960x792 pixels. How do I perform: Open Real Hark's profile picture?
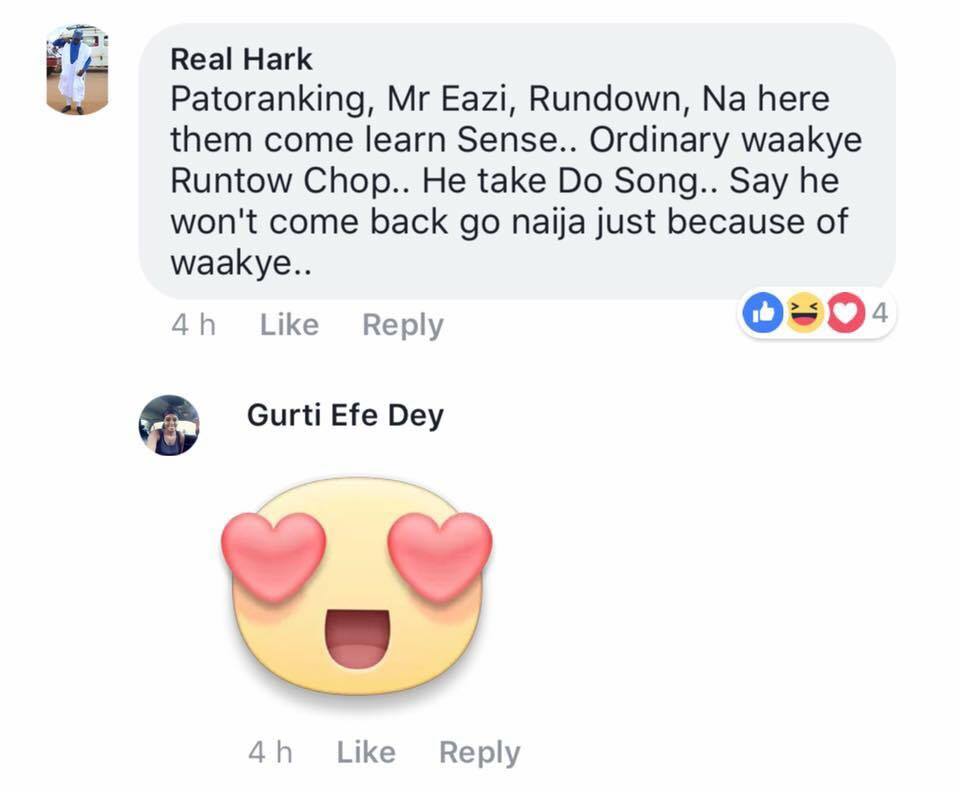77,69
